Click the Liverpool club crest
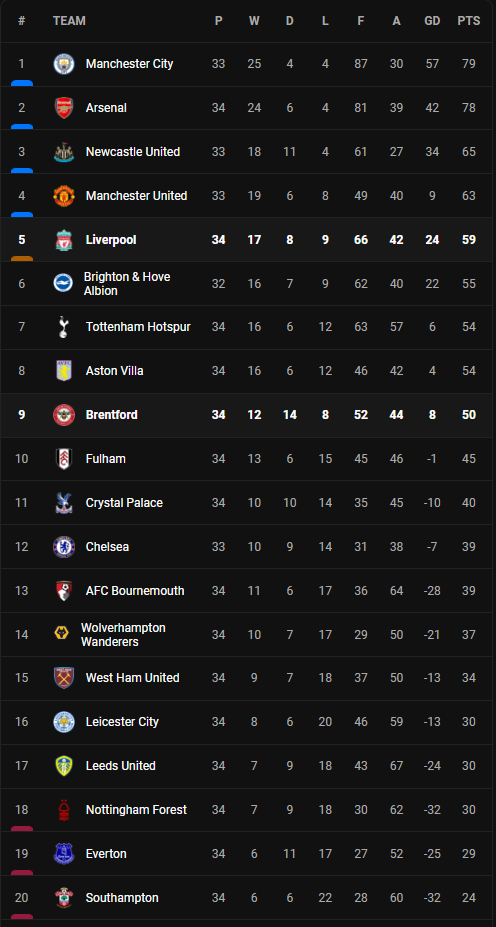Screen dimensions: 496x927 click(63, 239)
